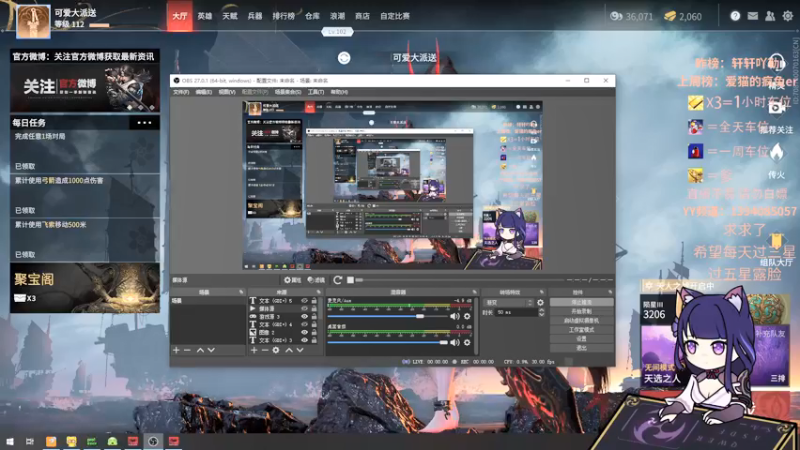Open 麦克风/Aux audio settings gear
This screenshot has width=800, height=450.
(467, 316)
